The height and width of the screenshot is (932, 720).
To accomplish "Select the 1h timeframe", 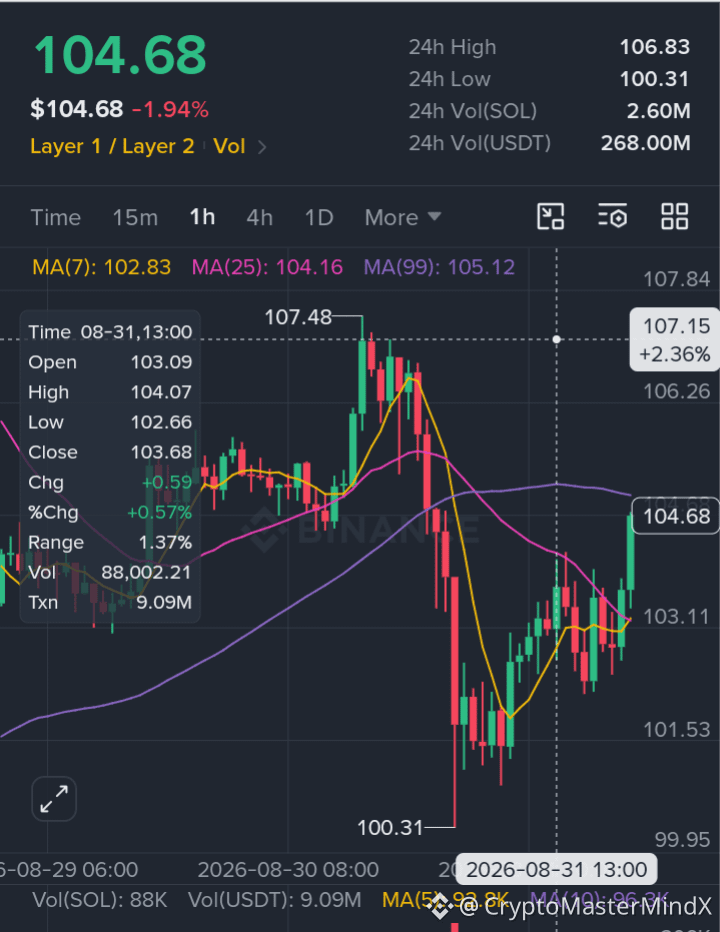I will point(202,218).
